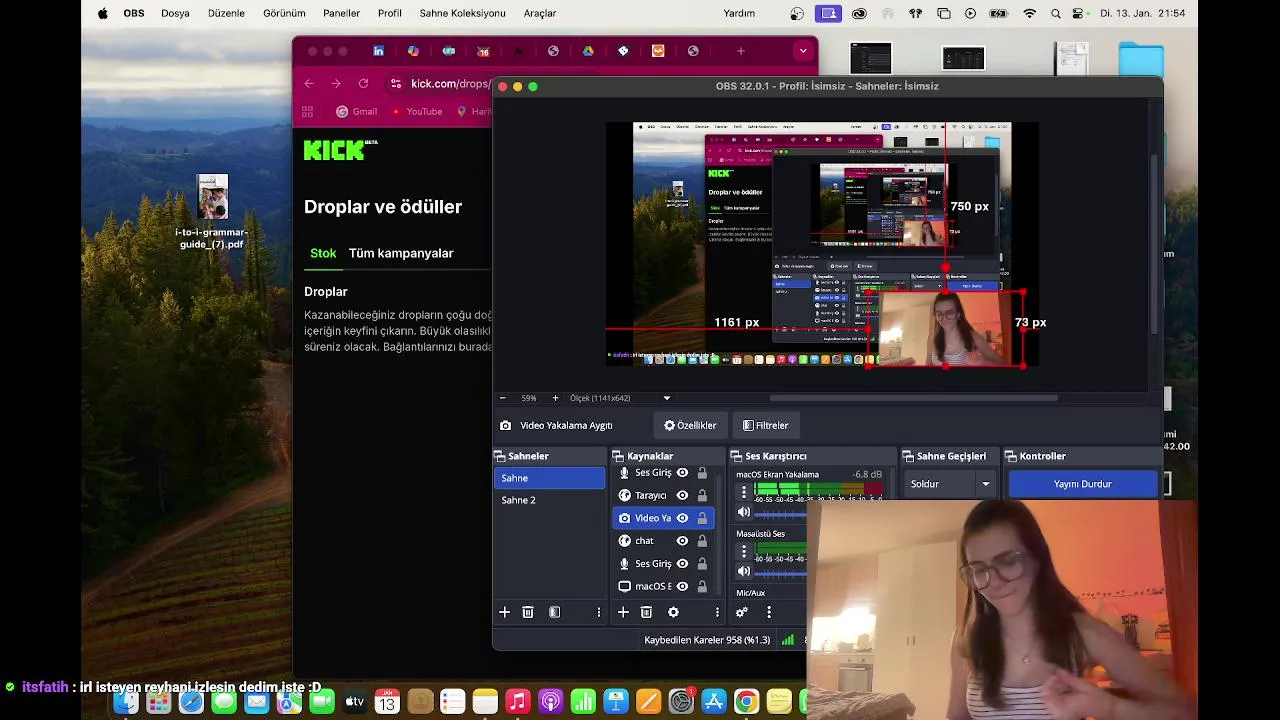Open the YouTube bookmark
The image size is (1280, 720).
pos(416,112)
